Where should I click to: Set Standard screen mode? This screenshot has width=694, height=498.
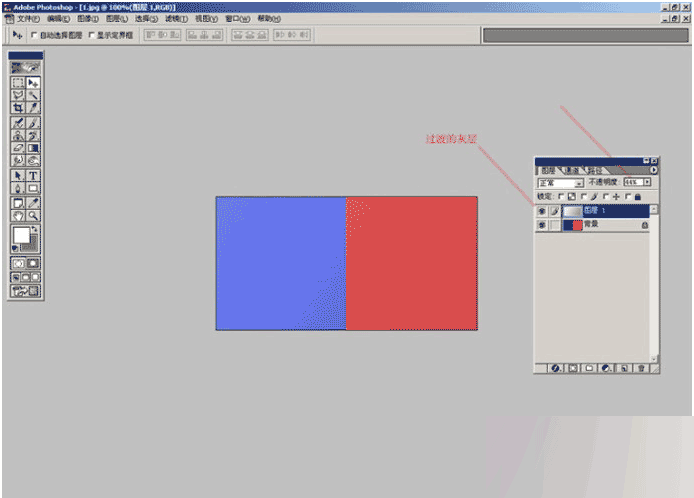[x=16, y=278]
